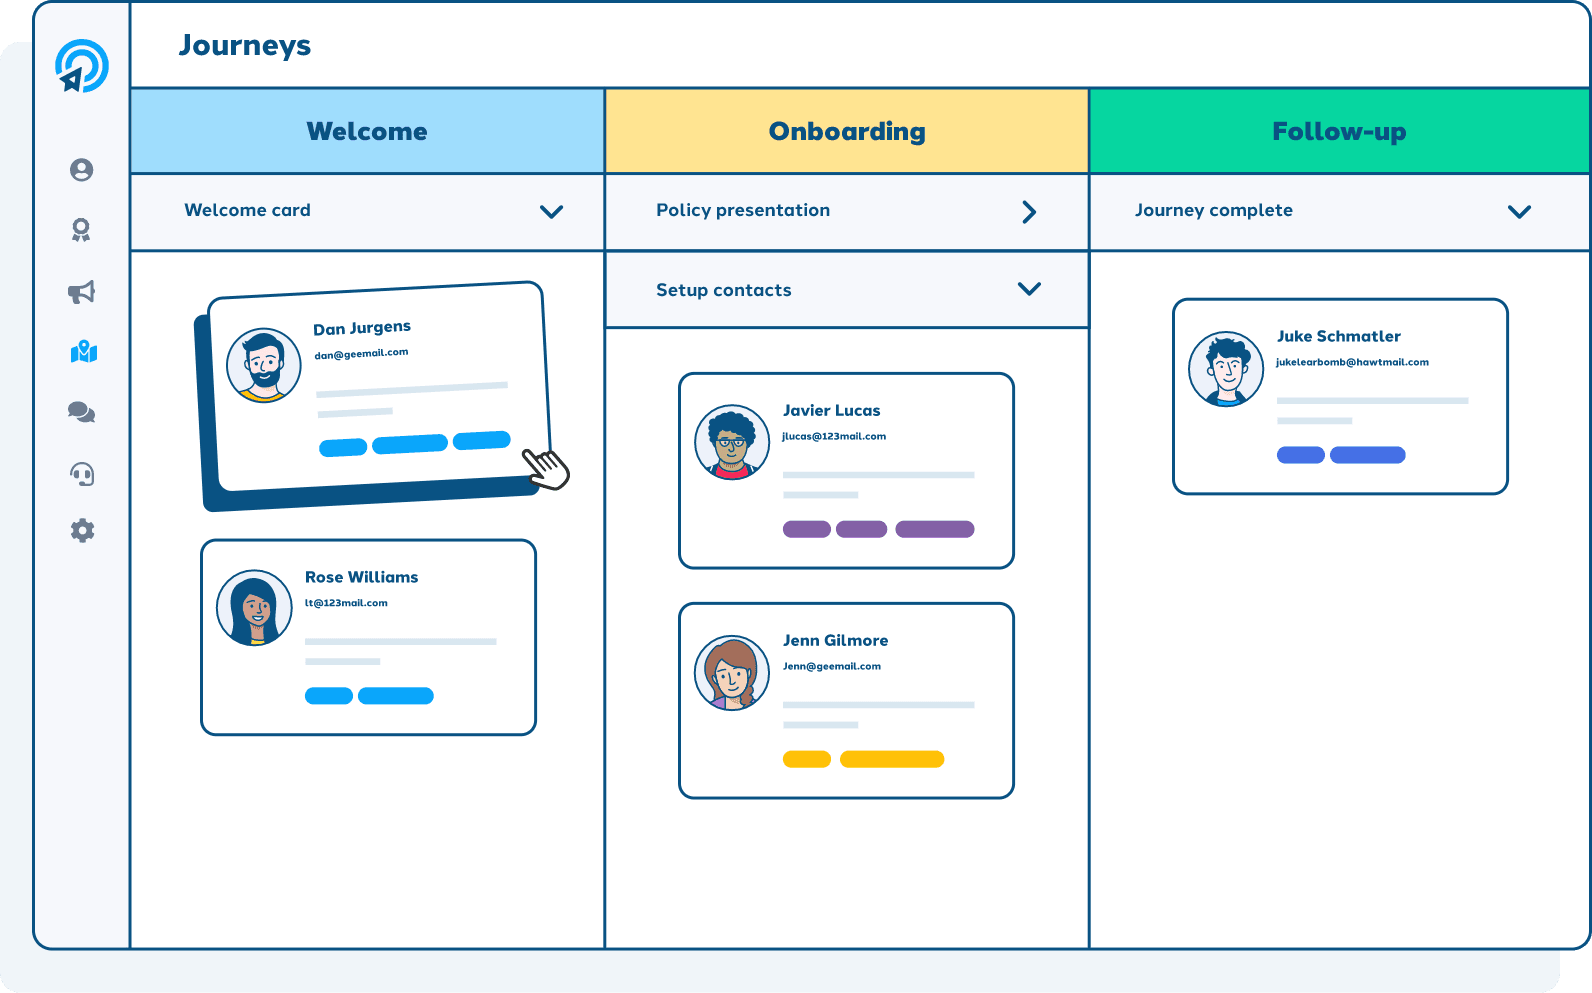This screenshot has width=1592, height=993.
Task: Select the Welcome stage header
Action: pyautogui.click(x=367, y=131)
